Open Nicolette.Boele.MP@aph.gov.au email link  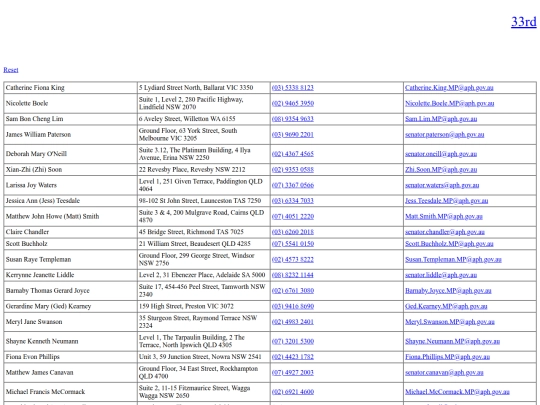tap(449, 103)
